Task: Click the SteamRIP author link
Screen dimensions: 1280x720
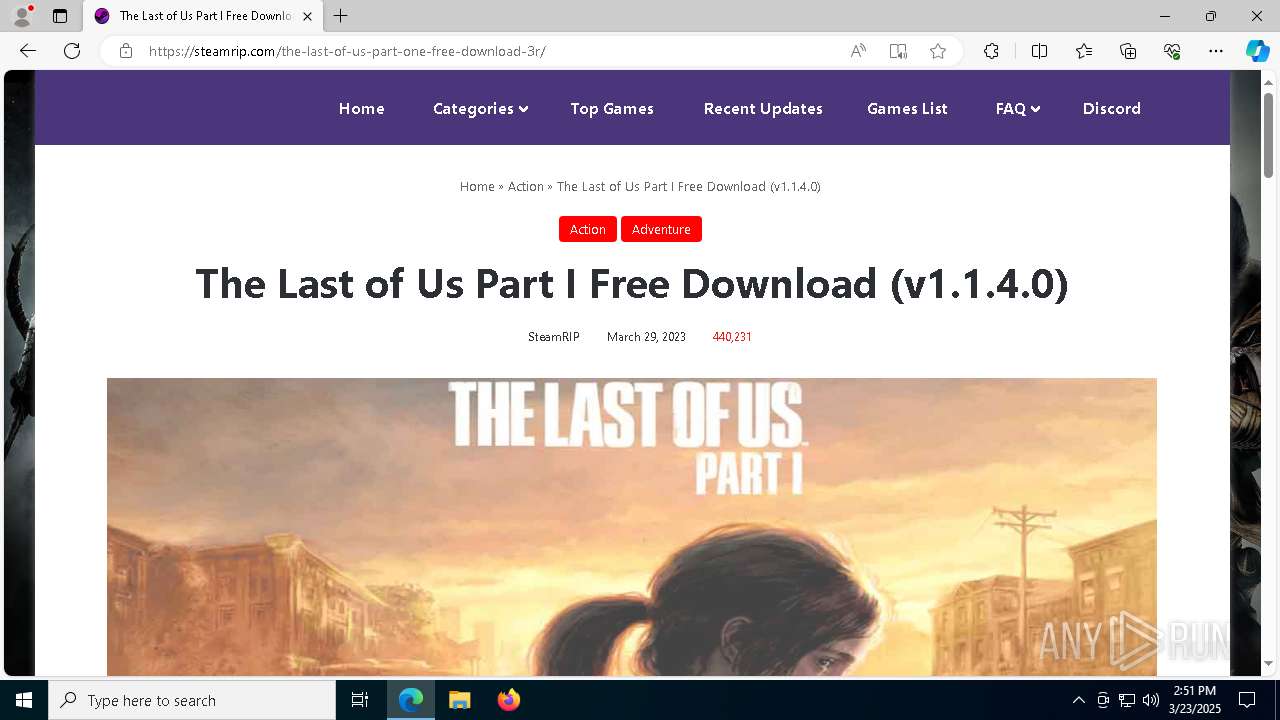Action: pos(554,337)
